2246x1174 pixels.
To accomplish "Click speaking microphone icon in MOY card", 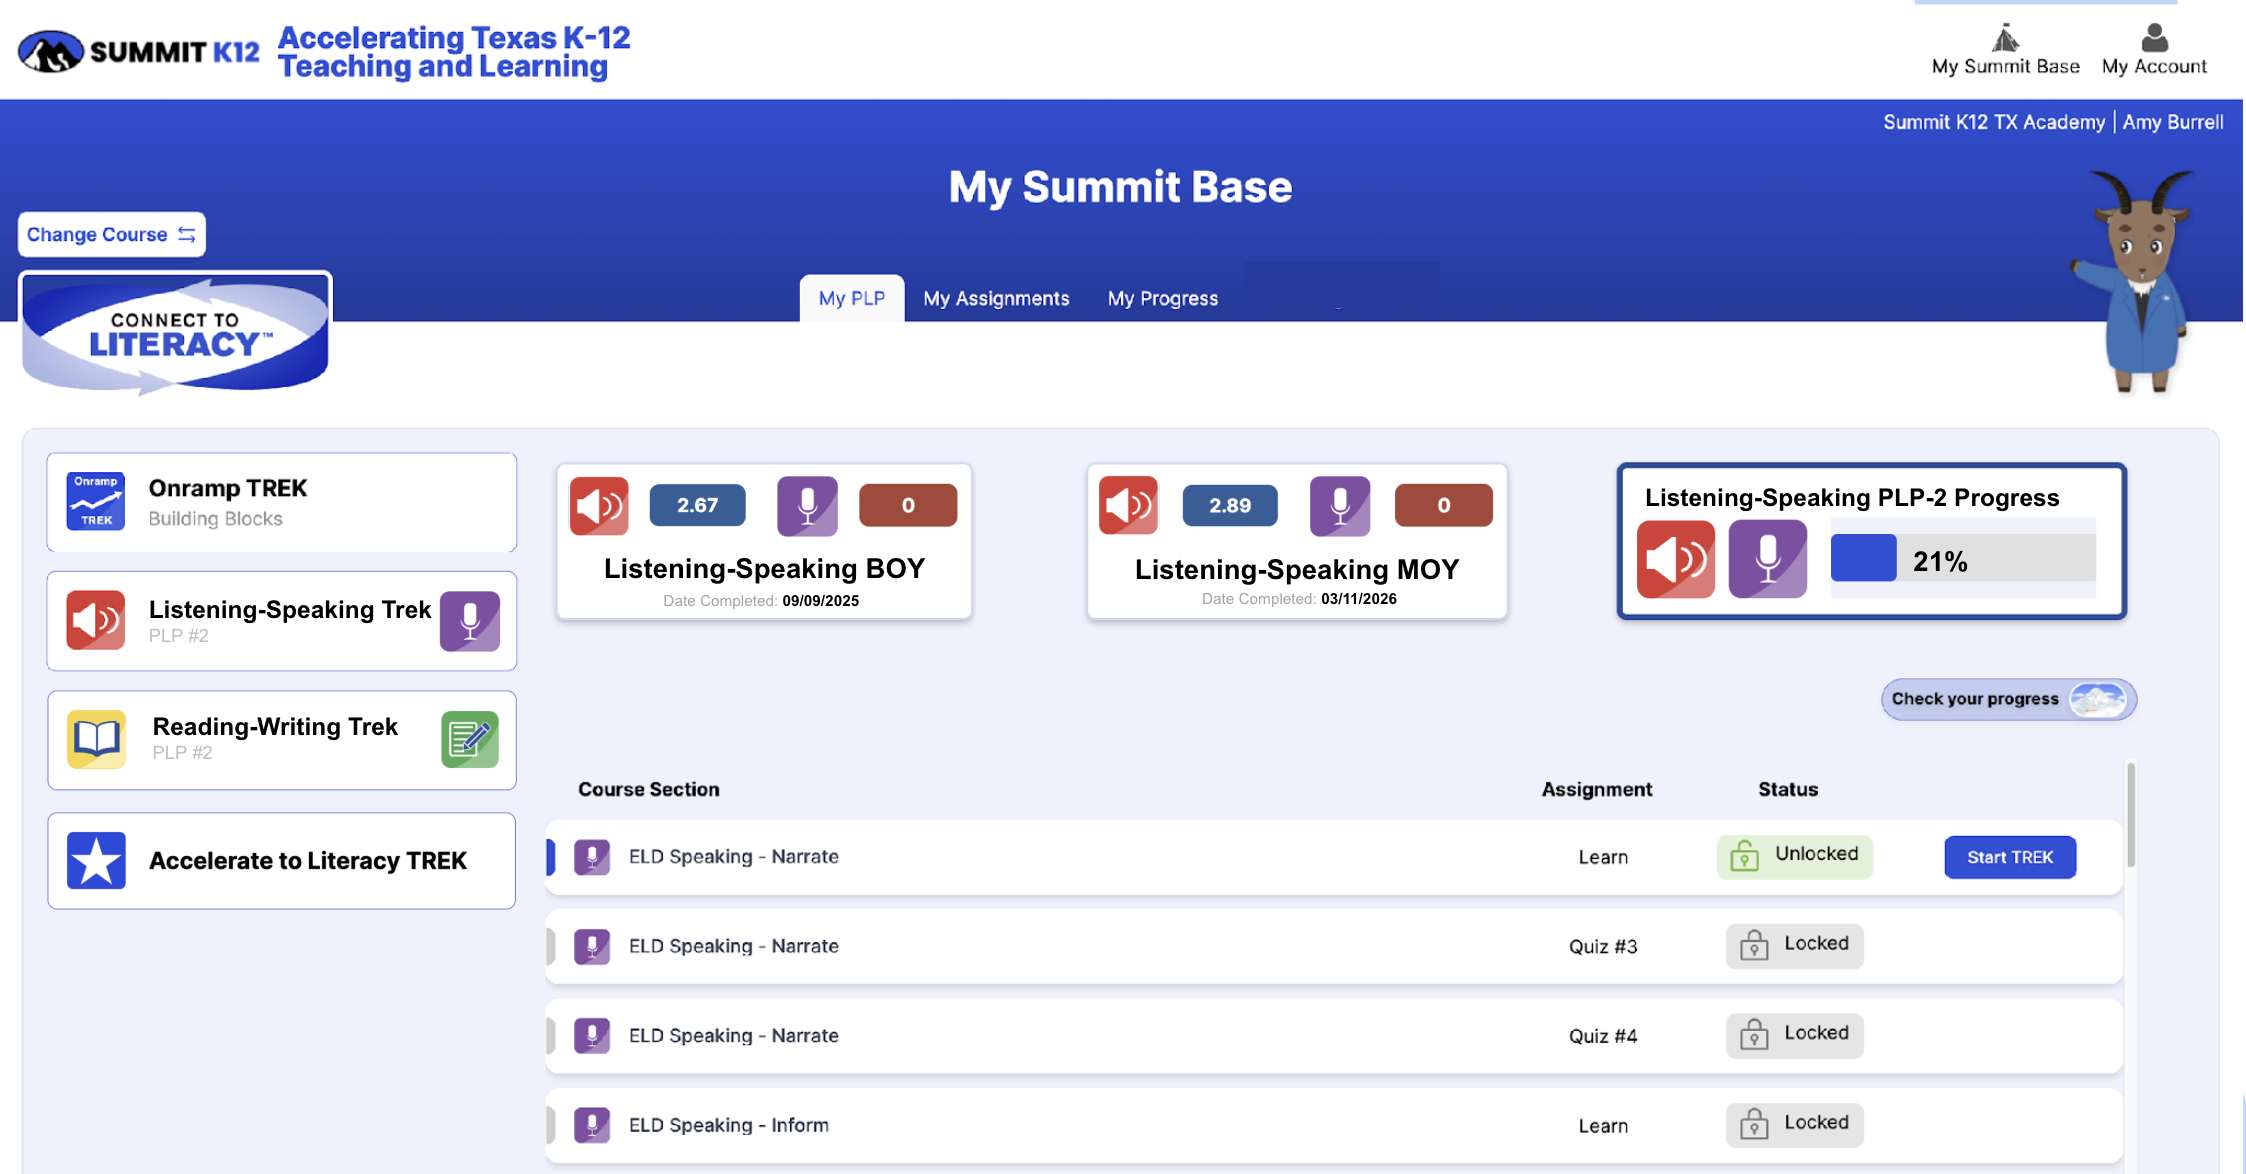I will (x=1340, y=505).
